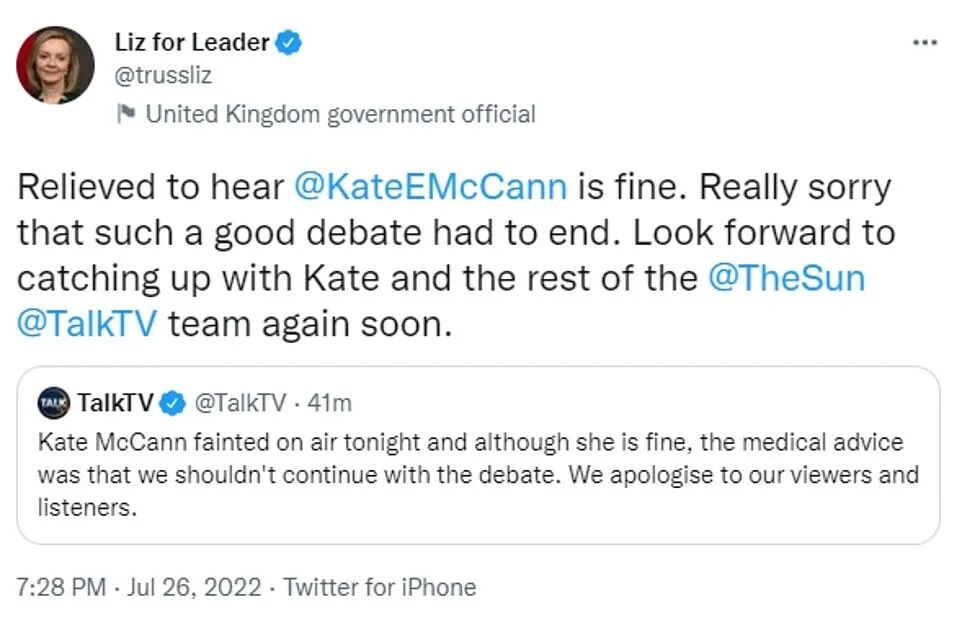Click the TalkTV verified badge in the quoted tweet
Screen dimensions: 962x630
(172, 403)
